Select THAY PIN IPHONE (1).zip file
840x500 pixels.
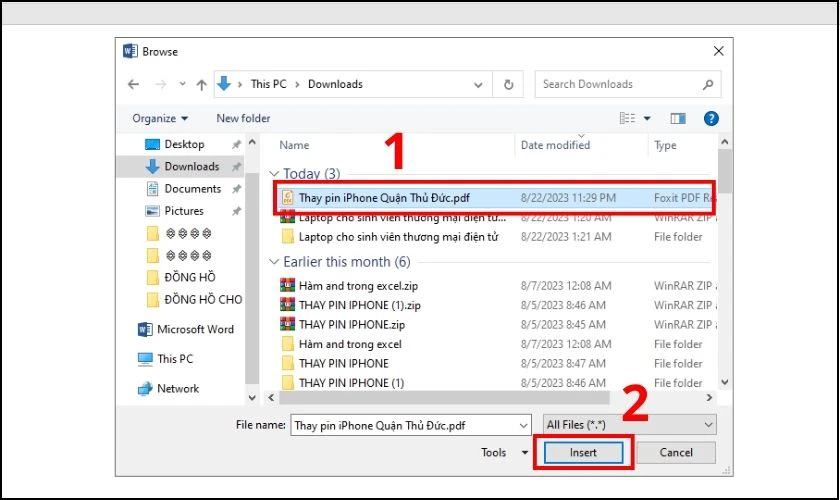click(360, 305)
